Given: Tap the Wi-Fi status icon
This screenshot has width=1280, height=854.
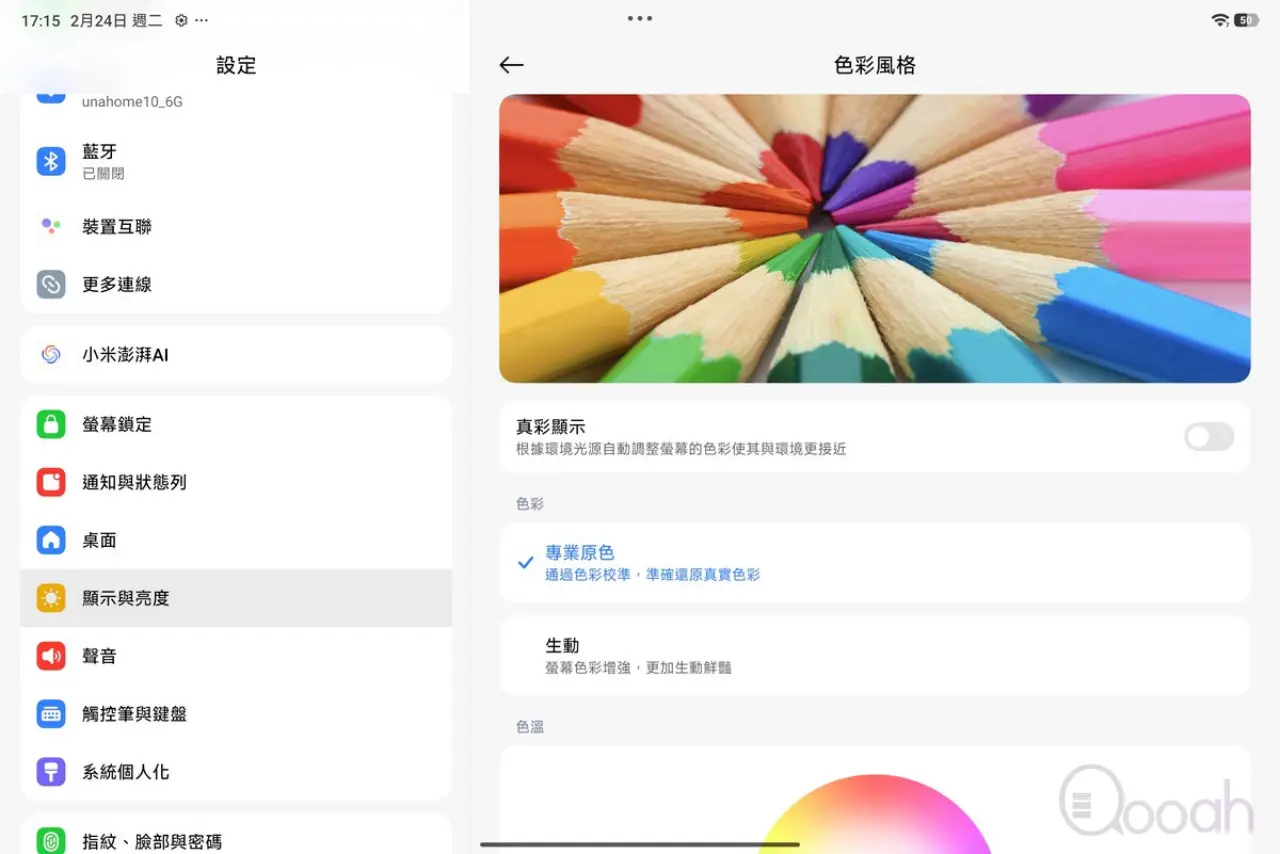Looking at the screenshot, I should [1219, 20].
